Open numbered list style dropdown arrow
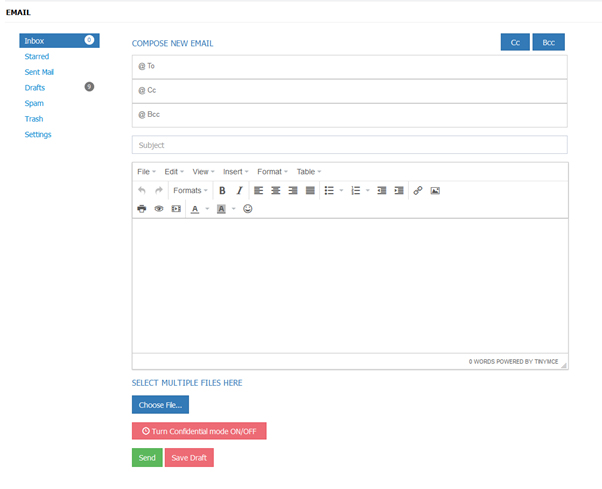Viewport: 602px width, 489px height. coord(368,190)
